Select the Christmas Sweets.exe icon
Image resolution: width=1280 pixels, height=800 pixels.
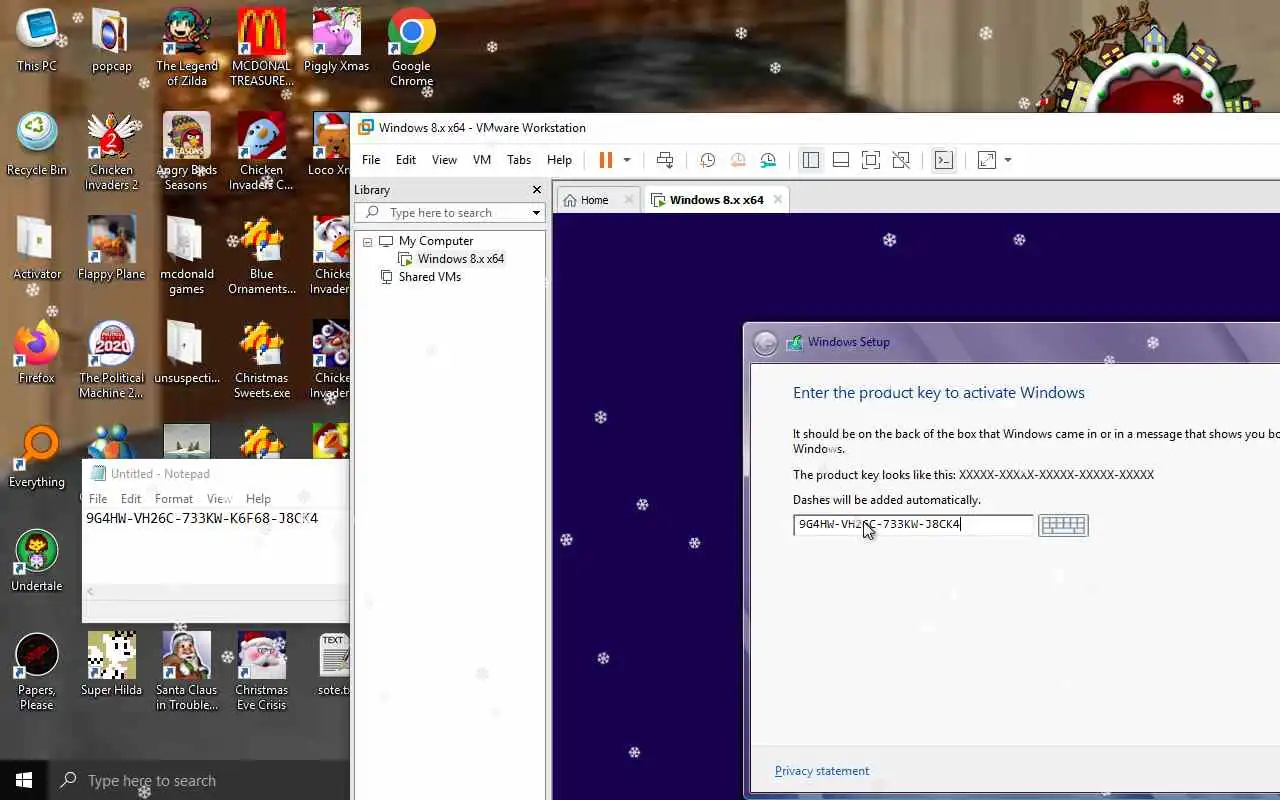coord(261,360)
